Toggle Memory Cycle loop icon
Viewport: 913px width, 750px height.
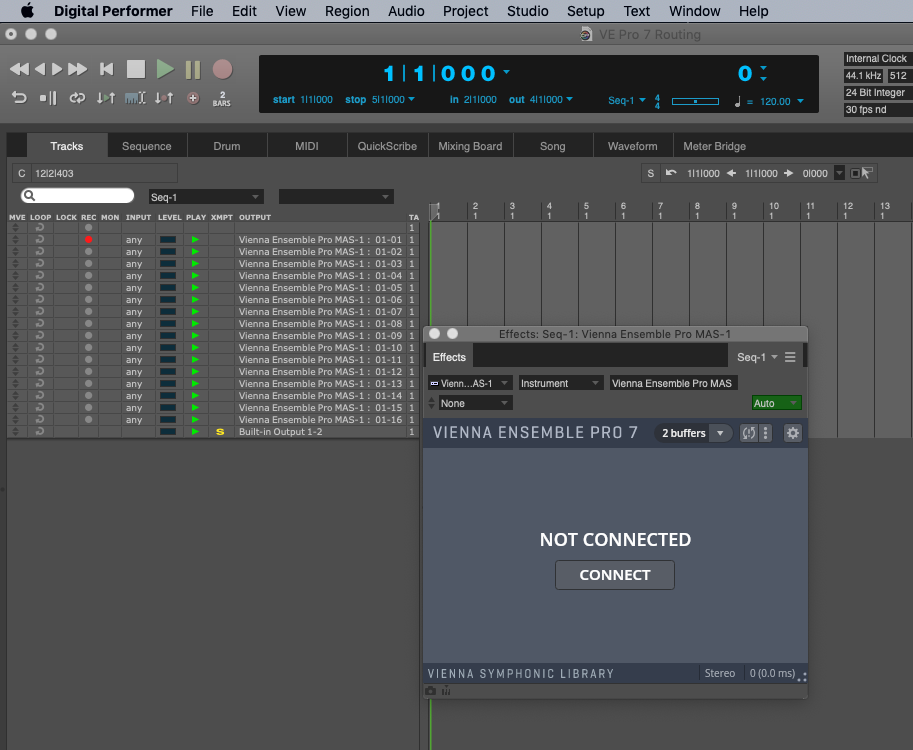coord(77,98)
